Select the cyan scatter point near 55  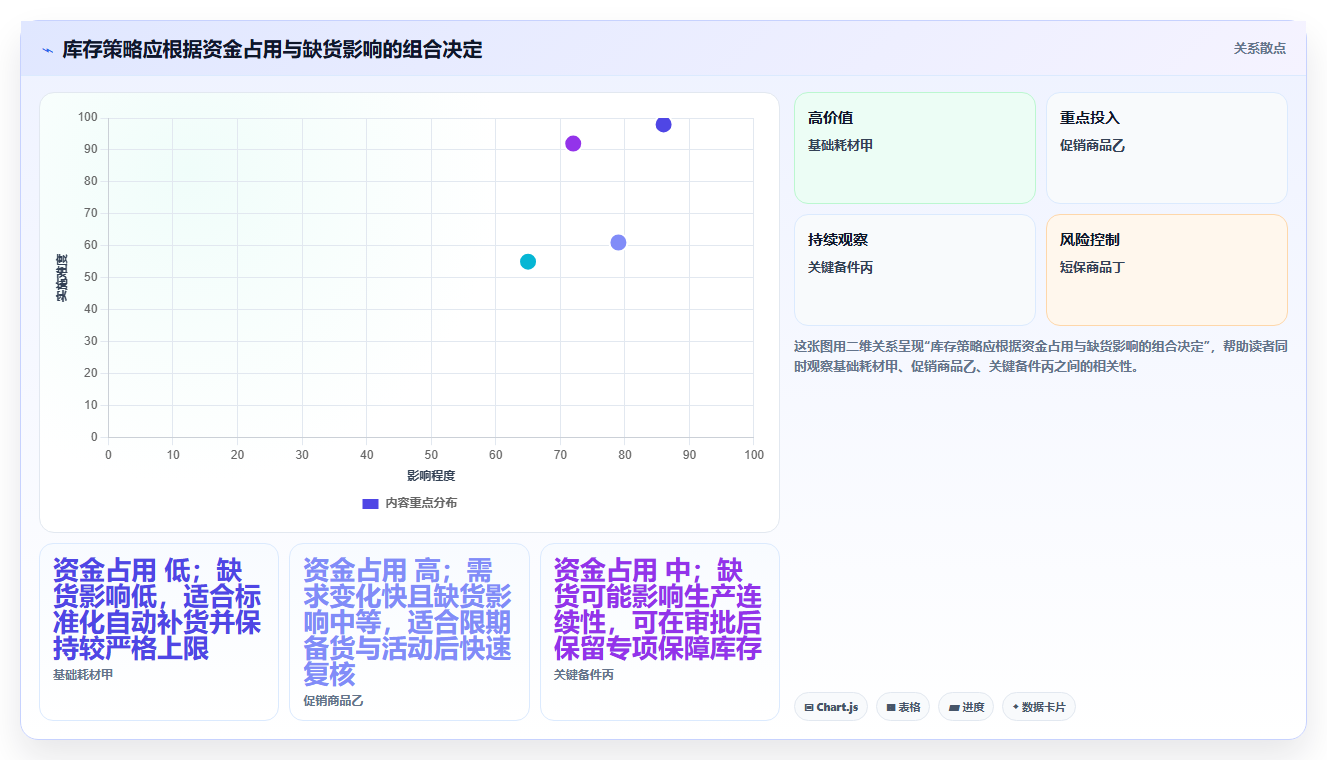528,262
